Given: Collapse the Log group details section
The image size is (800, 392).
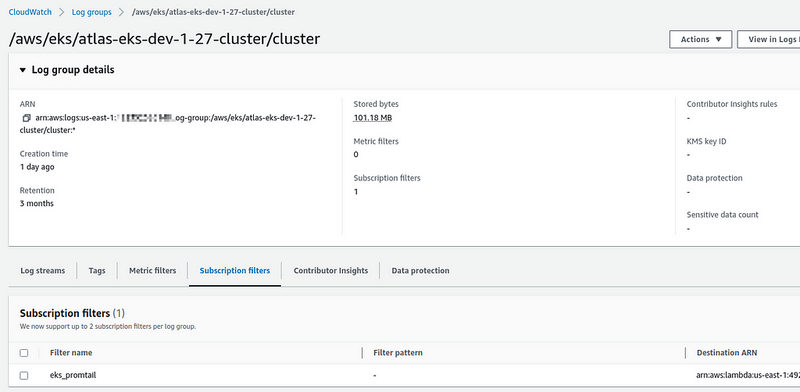Looking at the screenshot, I should [x=22, y=70].
